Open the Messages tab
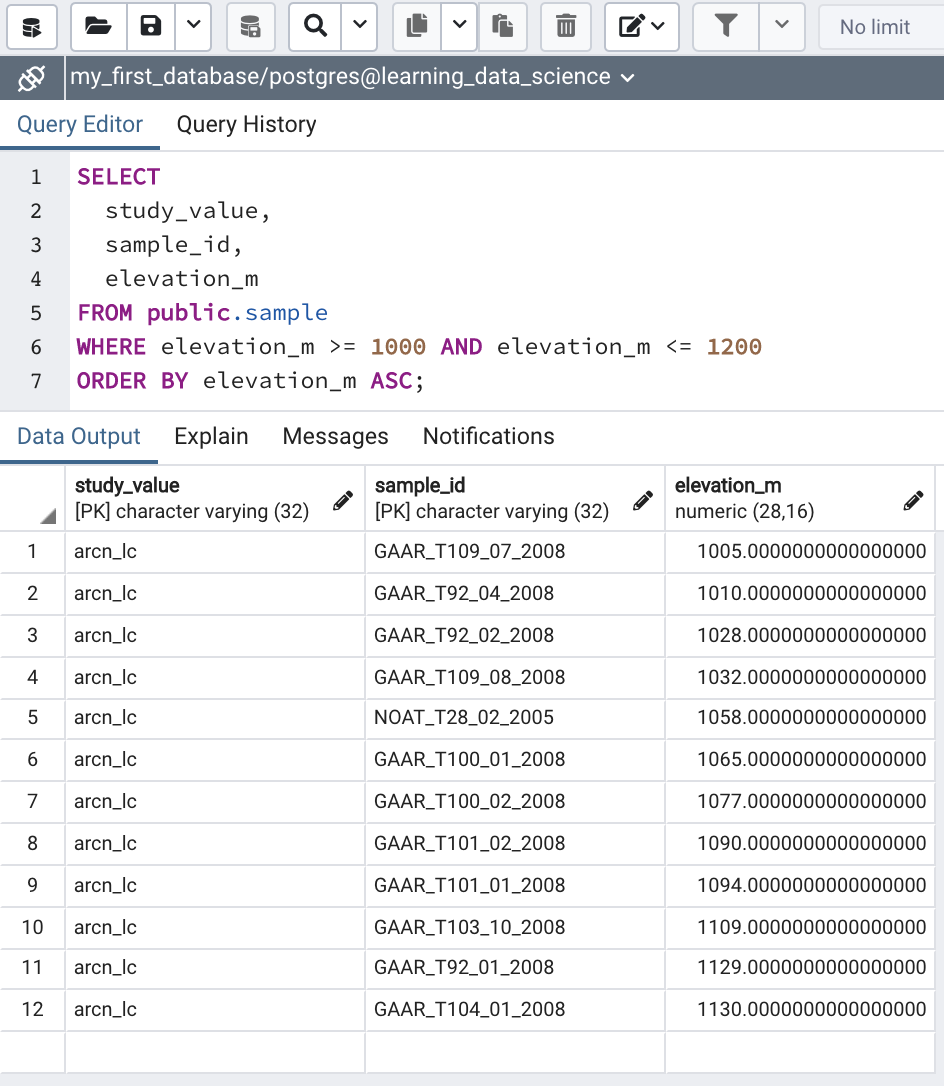The width and height of the screenshot is (944, 1086). coord(335,437)
